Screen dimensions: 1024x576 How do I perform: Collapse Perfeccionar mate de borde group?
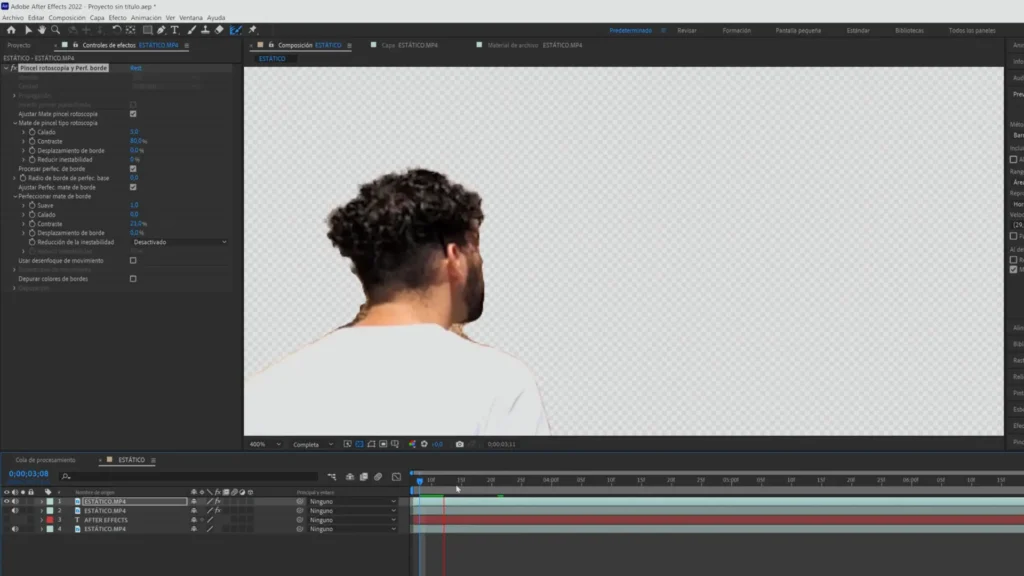tap(16, 196)
